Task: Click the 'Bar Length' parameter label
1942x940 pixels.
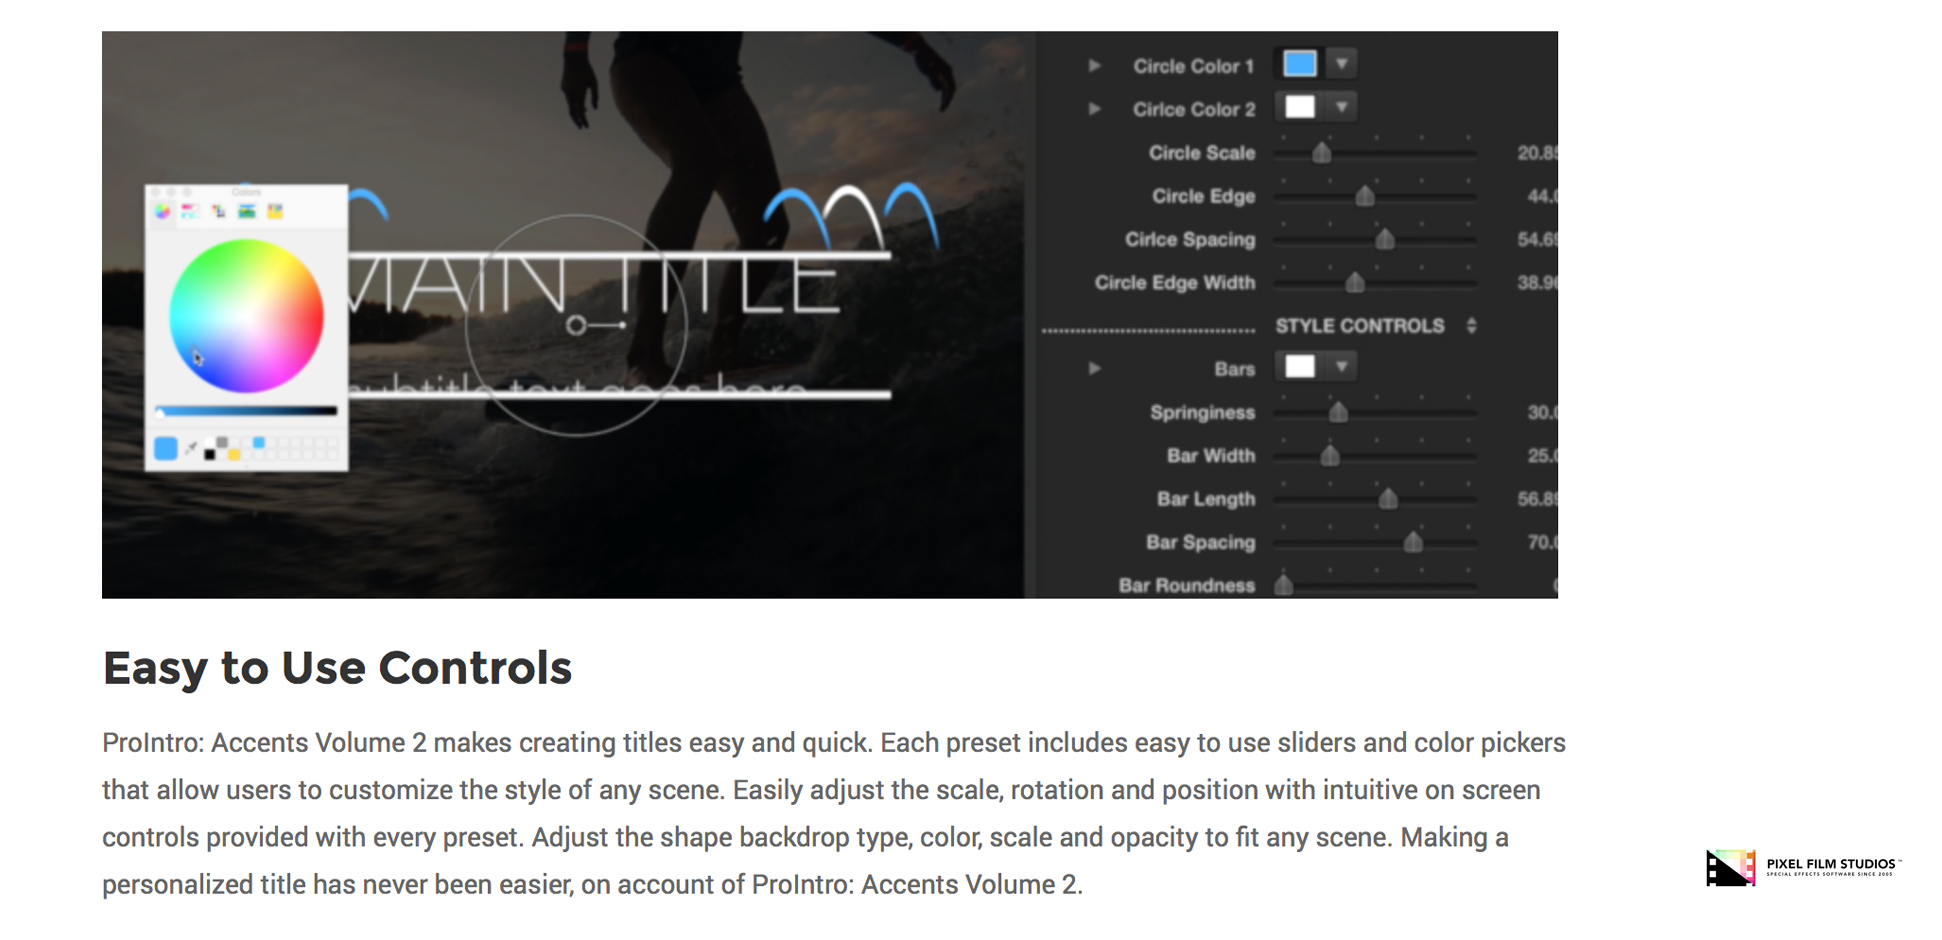Action: coord(1206,499)
